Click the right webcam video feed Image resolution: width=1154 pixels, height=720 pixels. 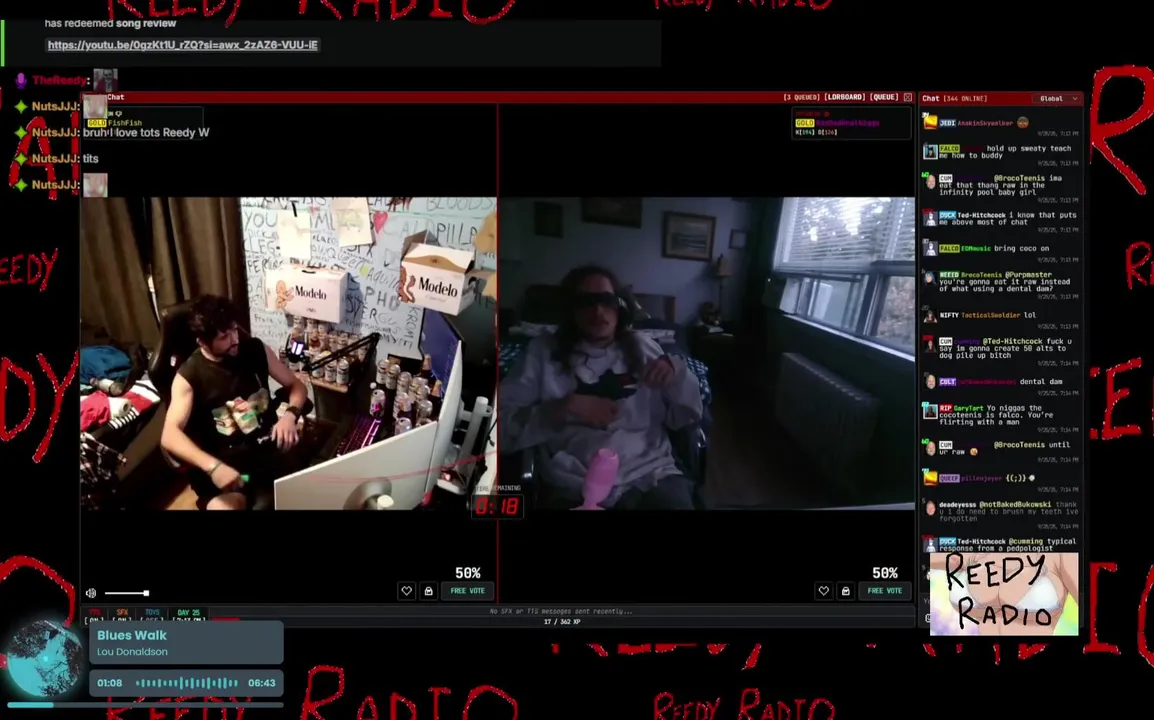tap(707, 353)
